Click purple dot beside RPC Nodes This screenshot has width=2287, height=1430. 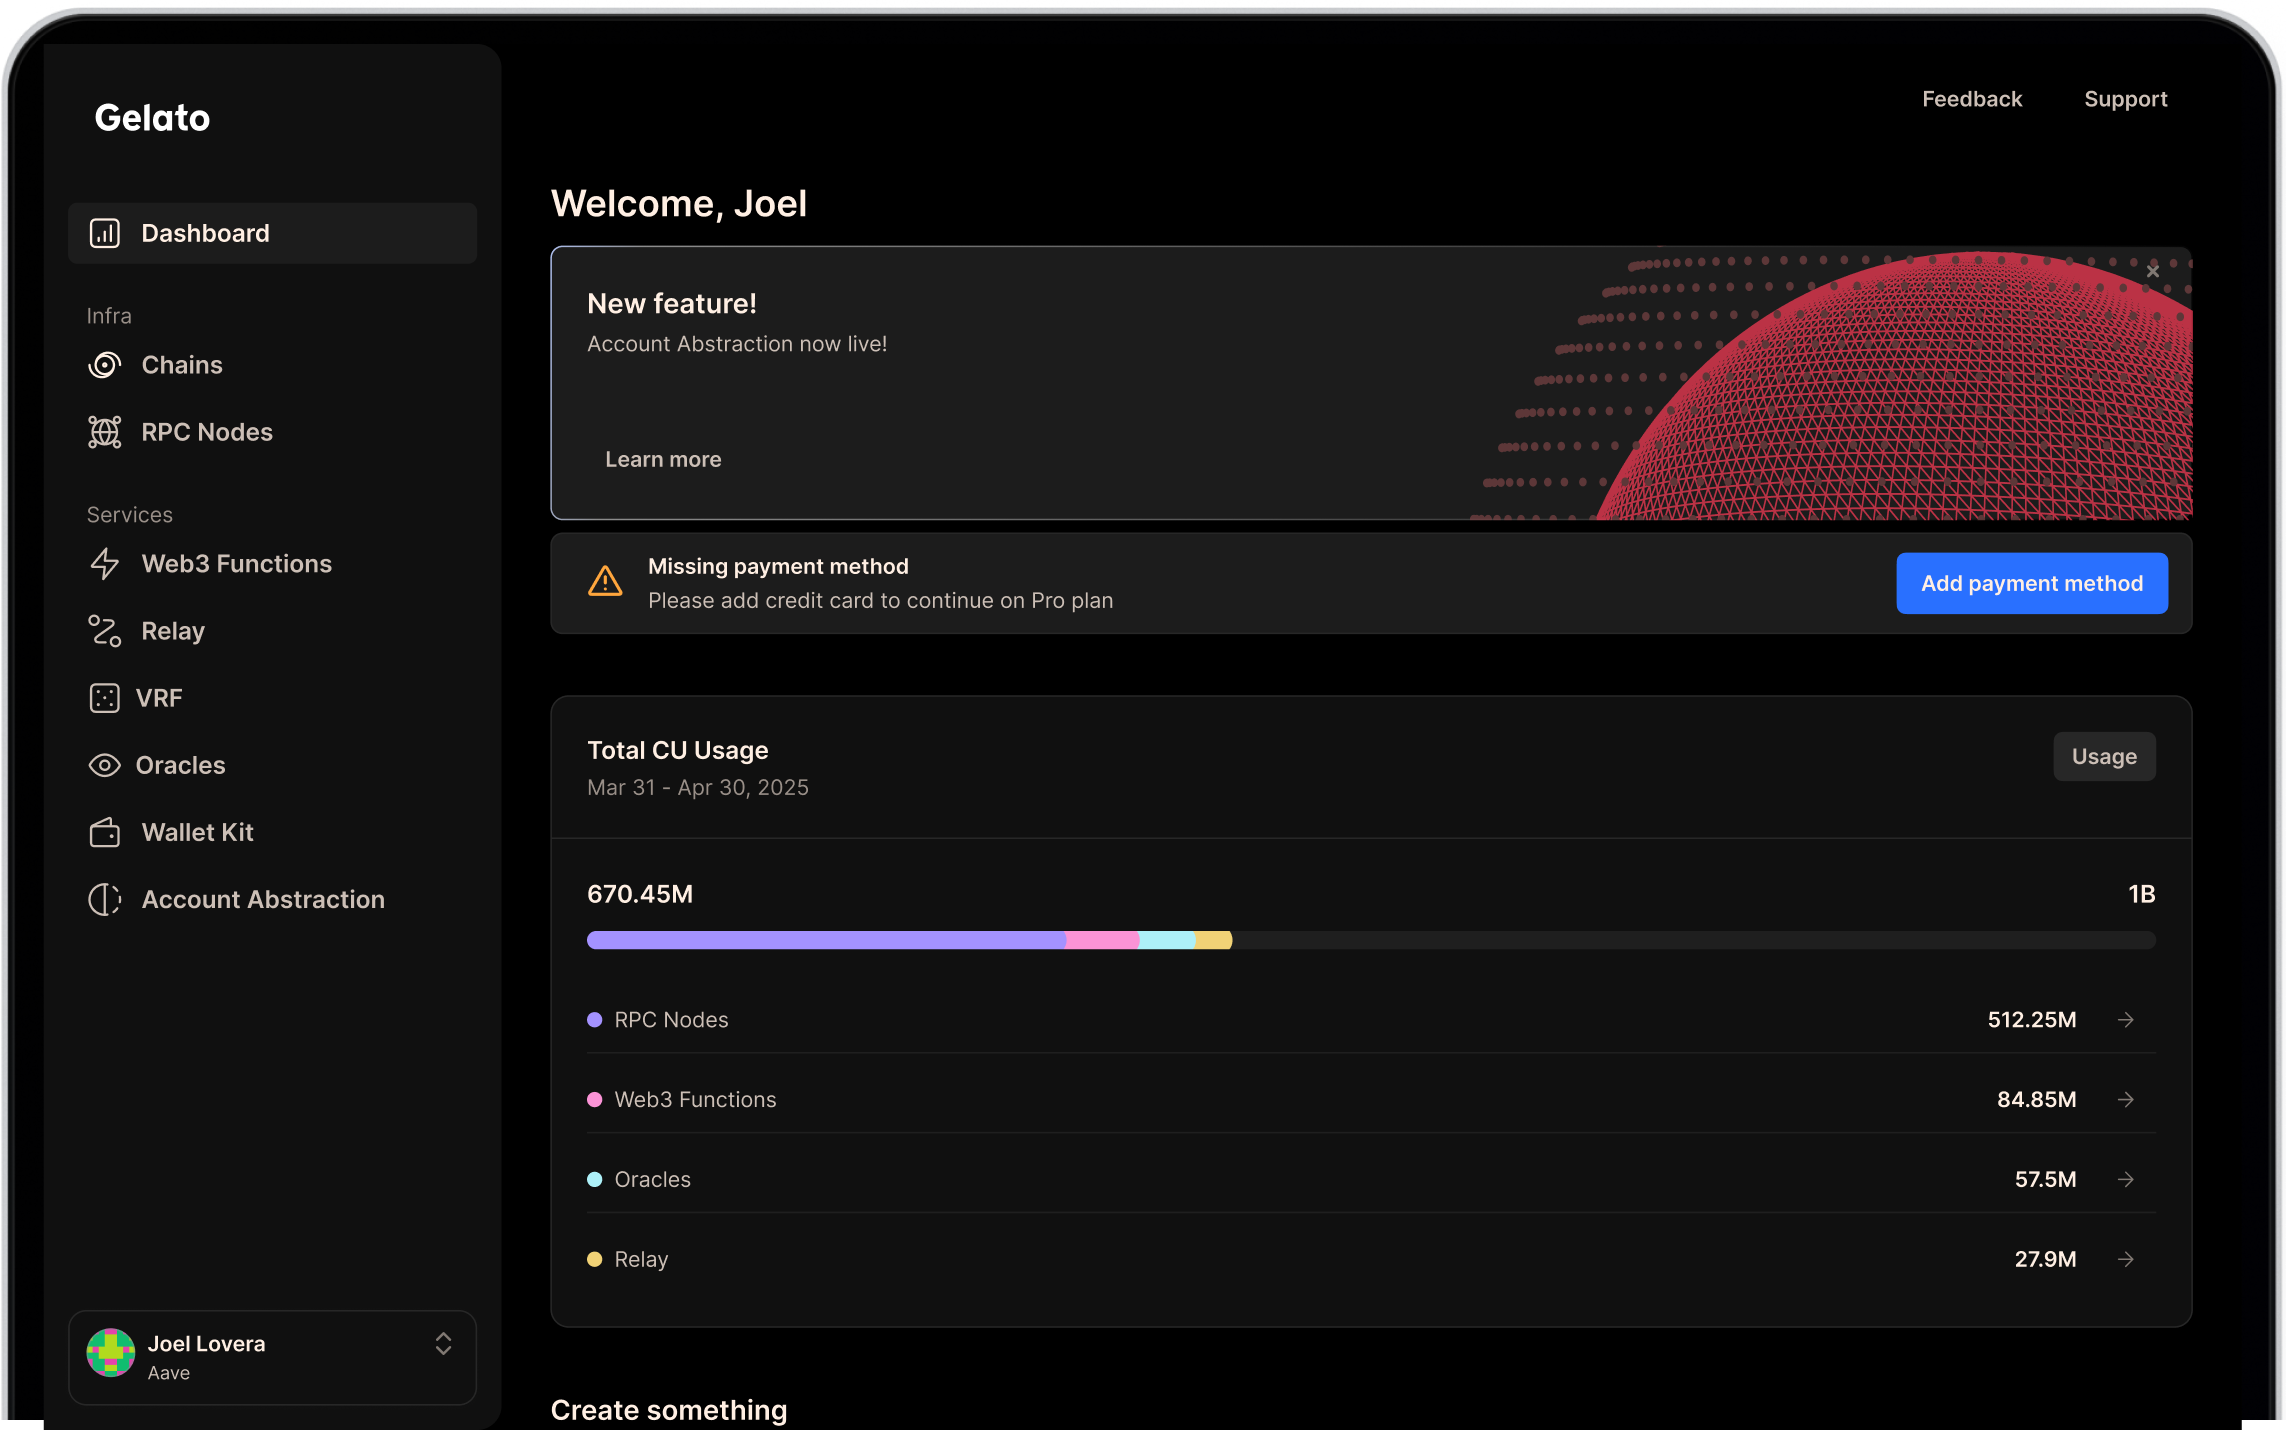[x=595, y=1019]
